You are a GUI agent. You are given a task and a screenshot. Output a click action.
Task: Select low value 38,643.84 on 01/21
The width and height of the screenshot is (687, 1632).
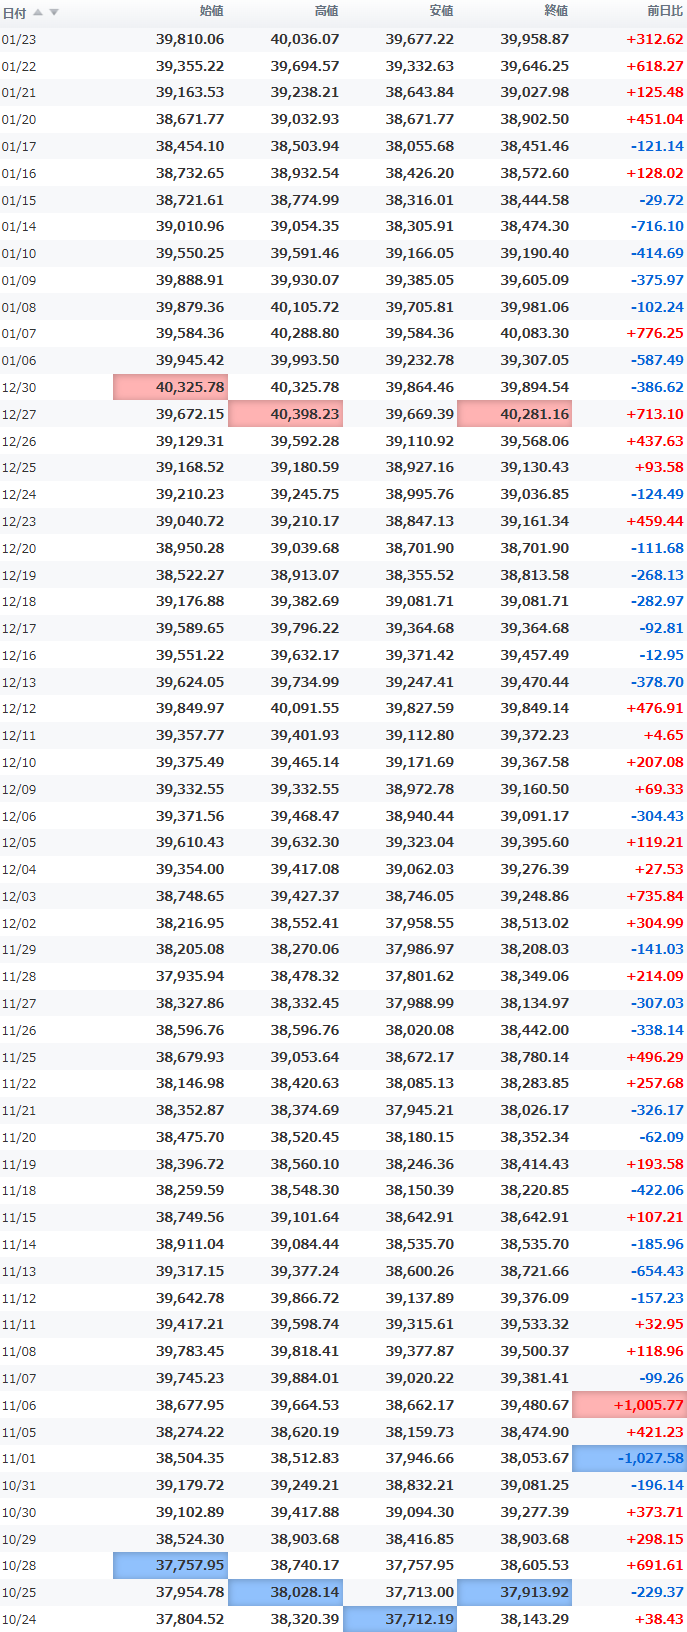pyautogui.click(x=420, y=92)
